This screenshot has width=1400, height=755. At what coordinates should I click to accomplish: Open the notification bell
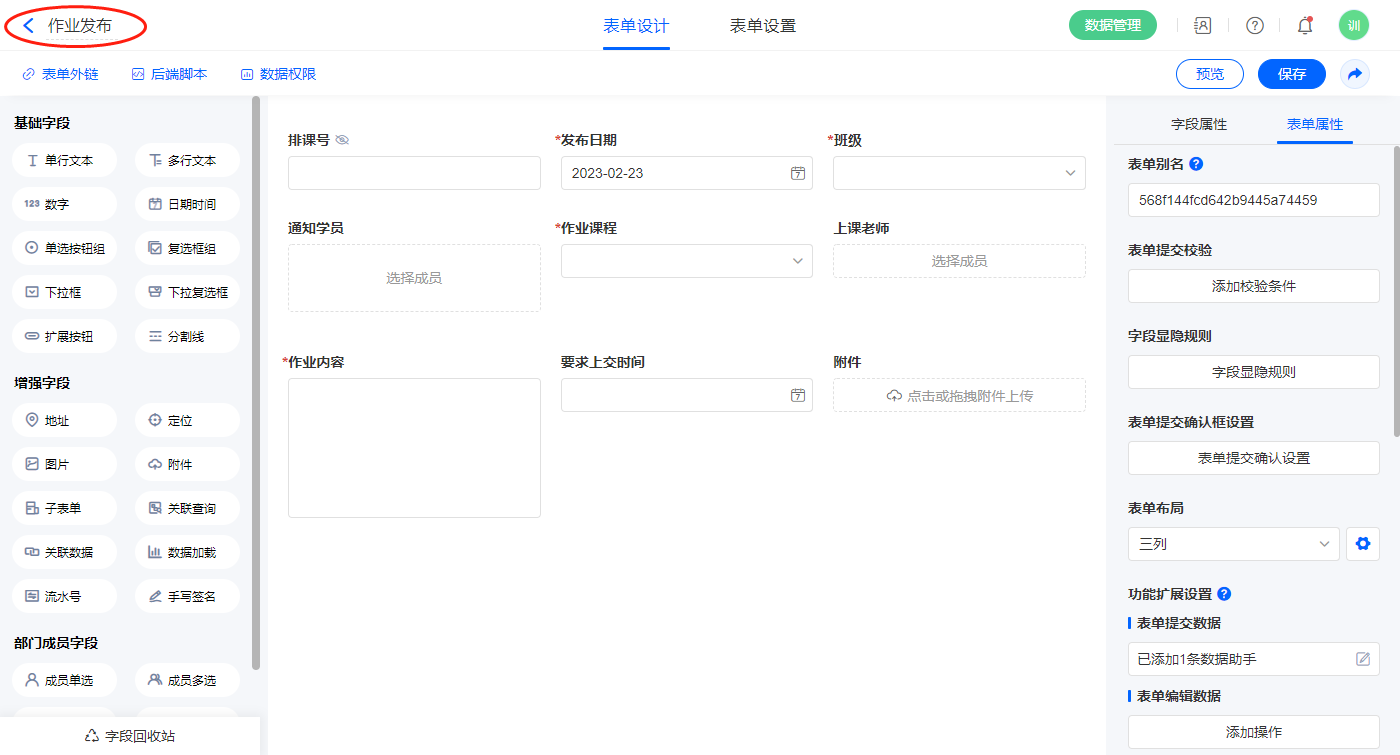pos(1304,26)
